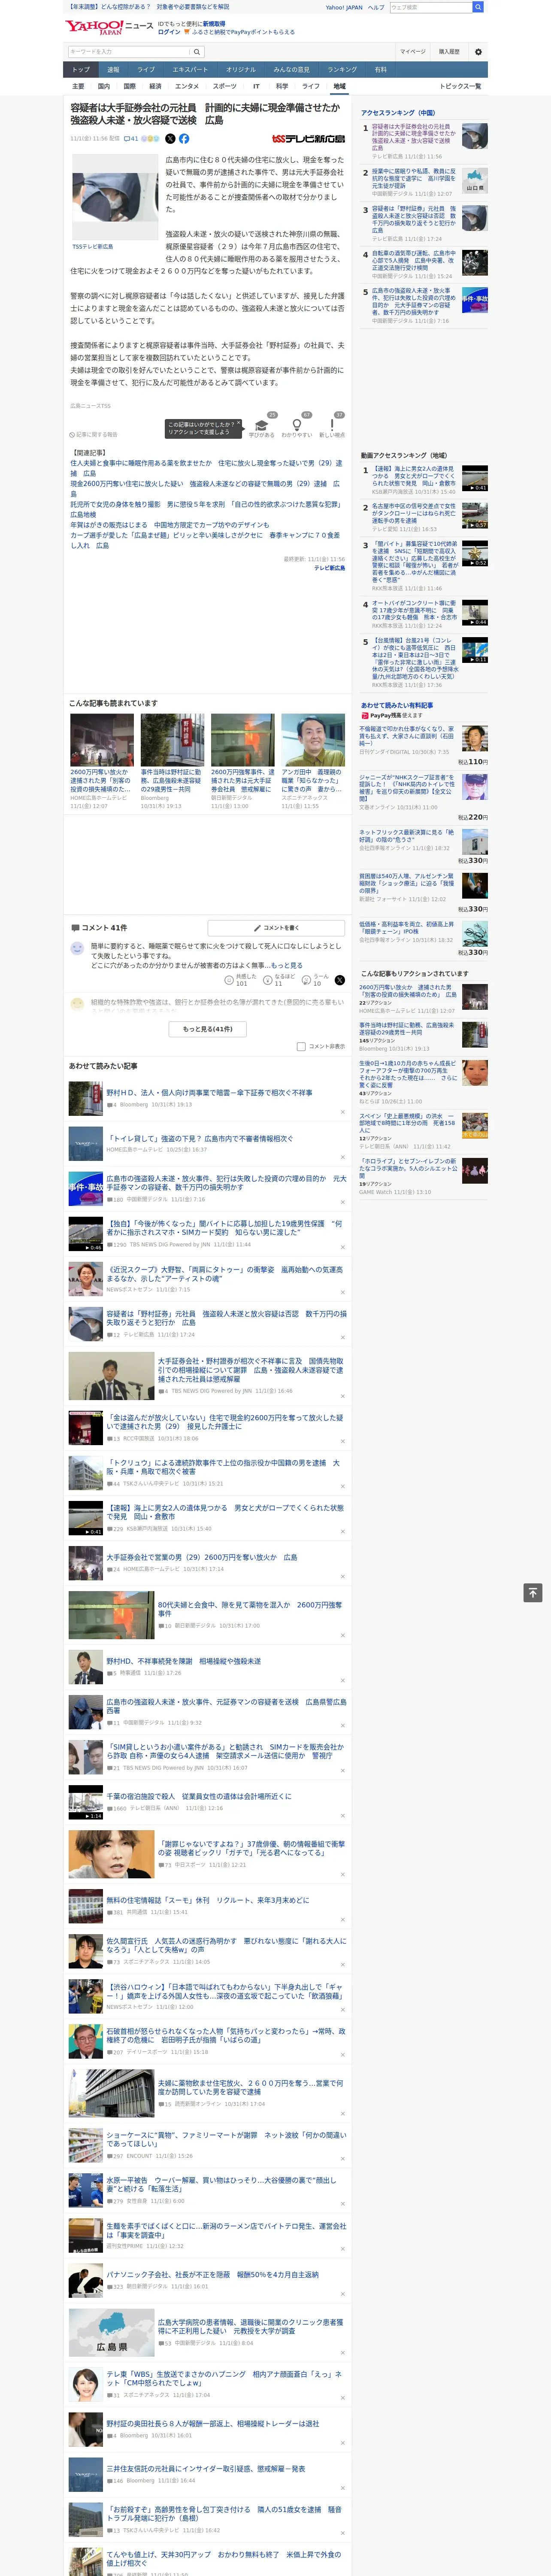Image resolution: width=551 pixels, height=2576 pixels.
Task: Open article 水原一平被告 ウーバー解雇
Action: coord(221,2185)
